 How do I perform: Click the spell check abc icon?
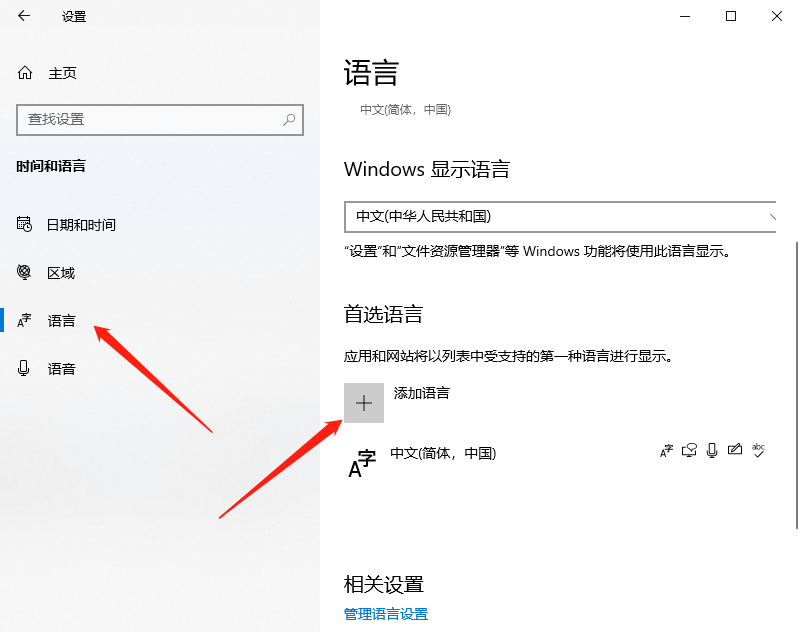tap(758, 450)
